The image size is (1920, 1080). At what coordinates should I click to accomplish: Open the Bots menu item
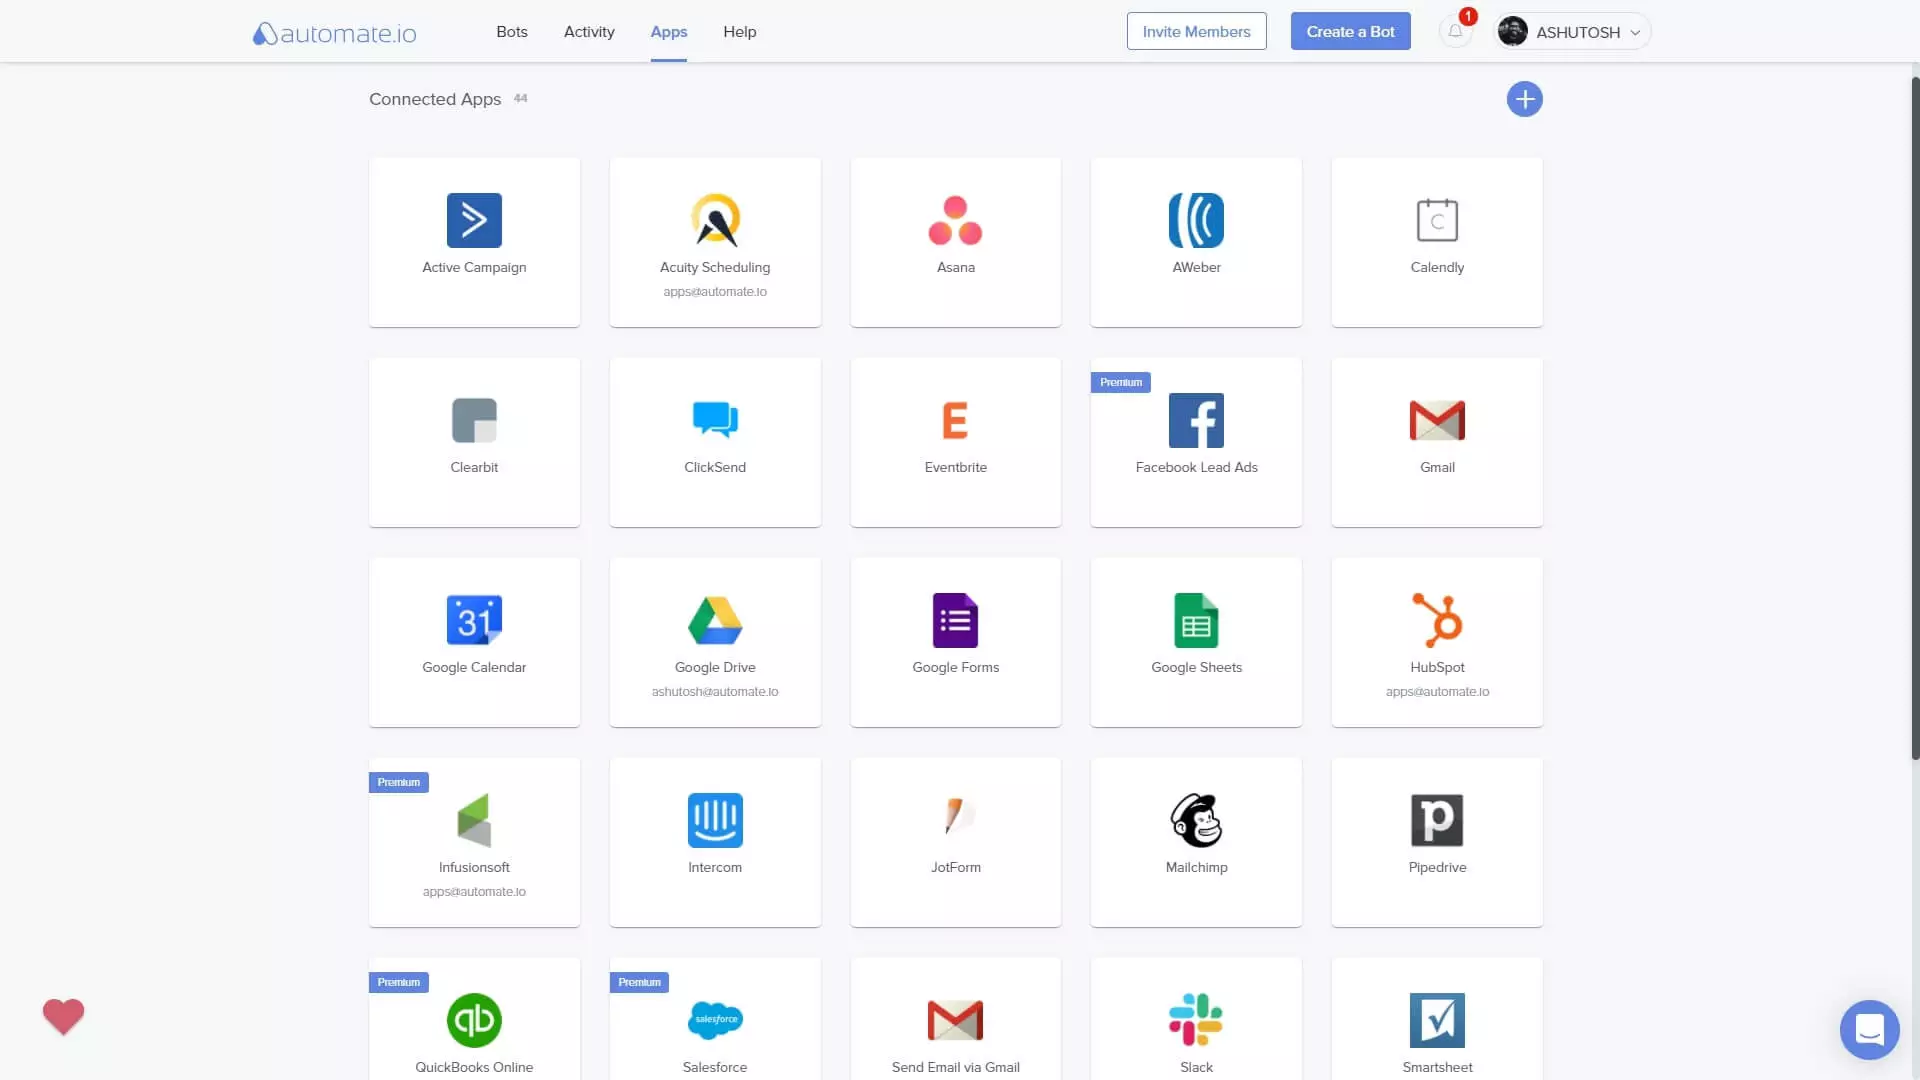(x=512, y=32)
